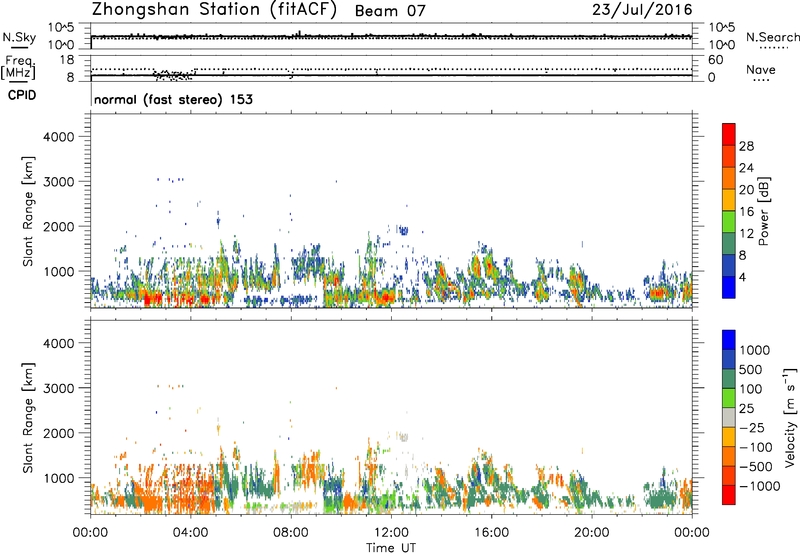Viewport: 800px width, 554px height.
Task: Click the 3000 tick in the velocity panel
Action: 58,388
